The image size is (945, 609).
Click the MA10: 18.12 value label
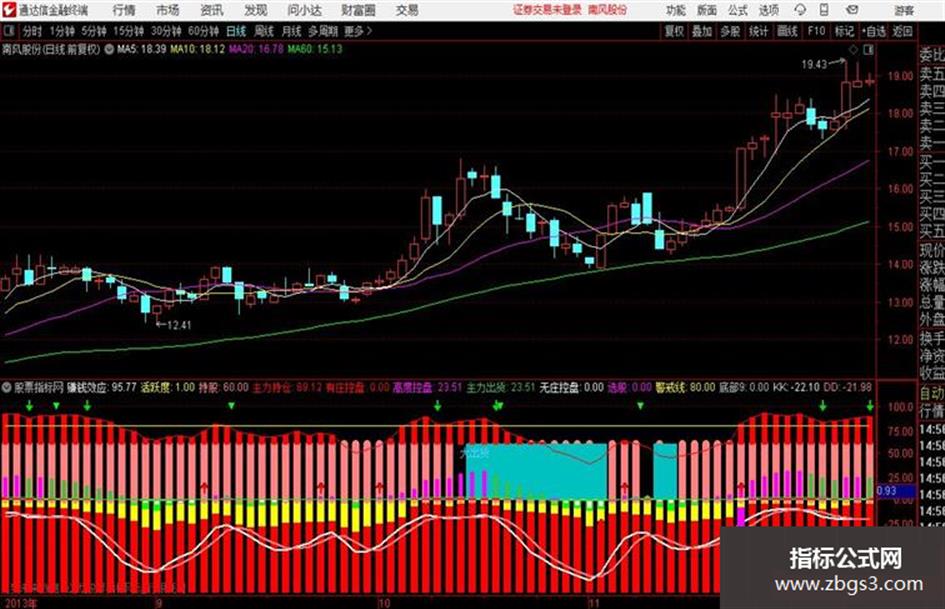click(x=198, y=49)
